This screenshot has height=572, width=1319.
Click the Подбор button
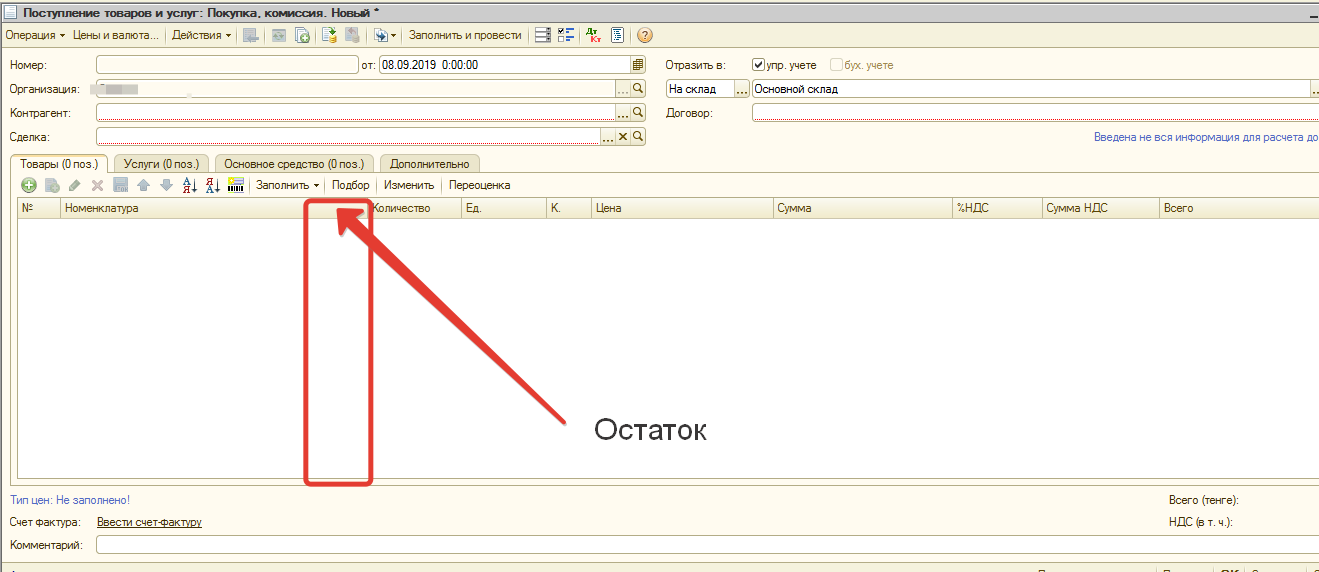tap(350, 185)
